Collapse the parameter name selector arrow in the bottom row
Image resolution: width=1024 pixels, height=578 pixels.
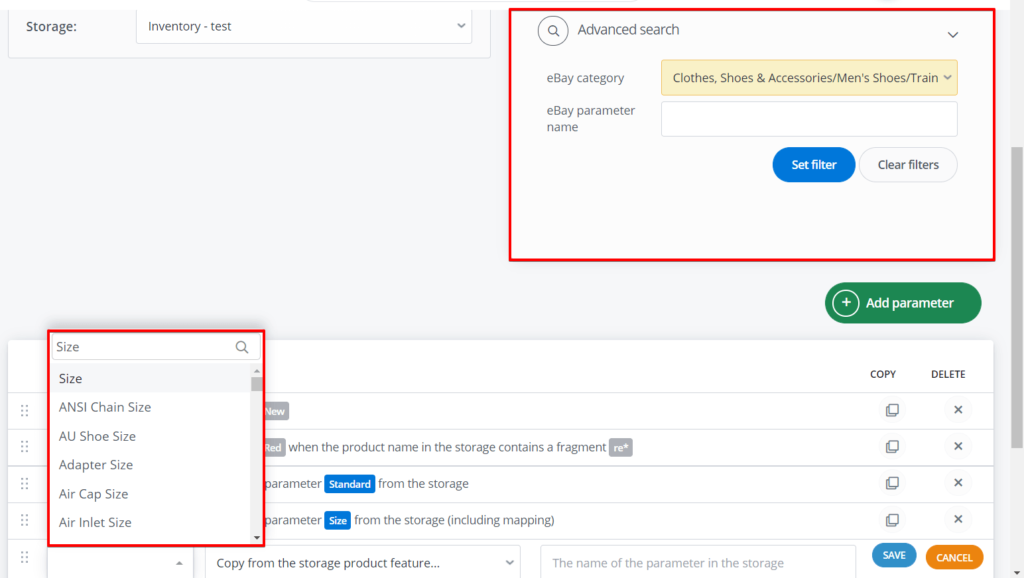pos(179,563)
